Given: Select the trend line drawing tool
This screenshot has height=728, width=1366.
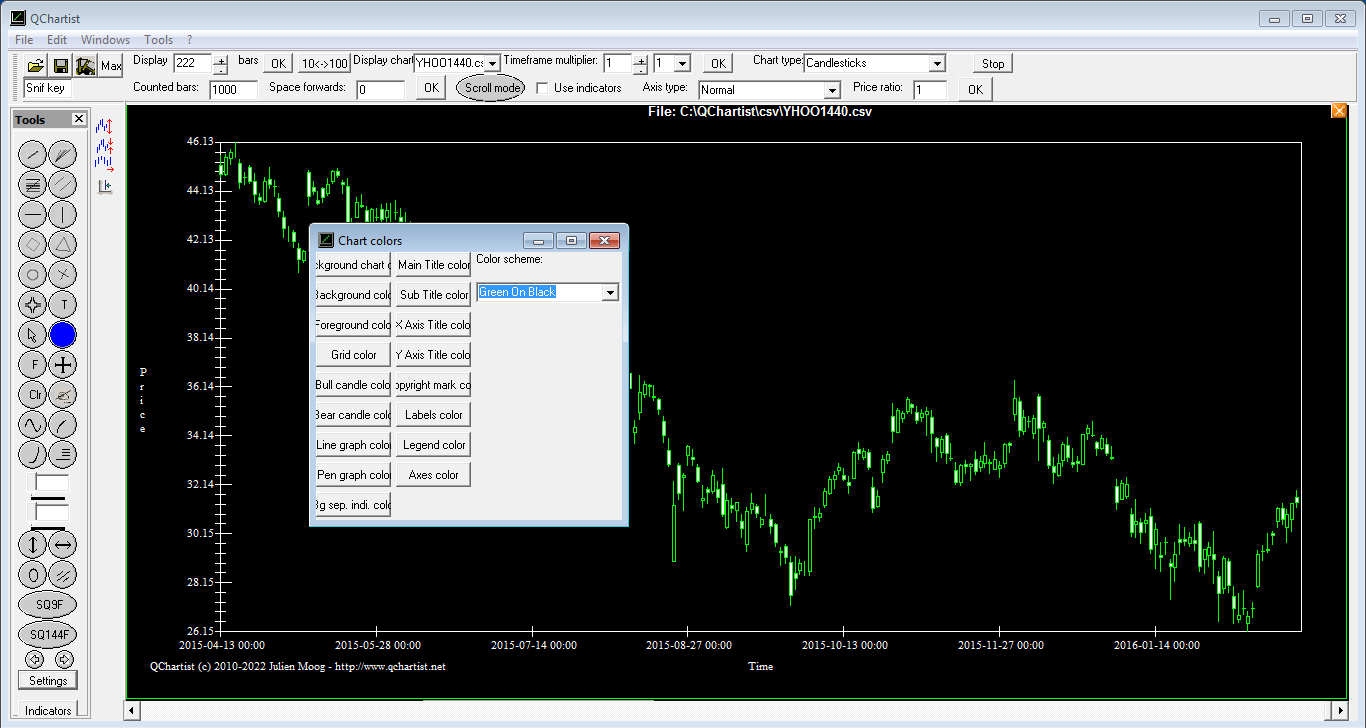Looking at the screenshot, I should (x=33, y=155).
